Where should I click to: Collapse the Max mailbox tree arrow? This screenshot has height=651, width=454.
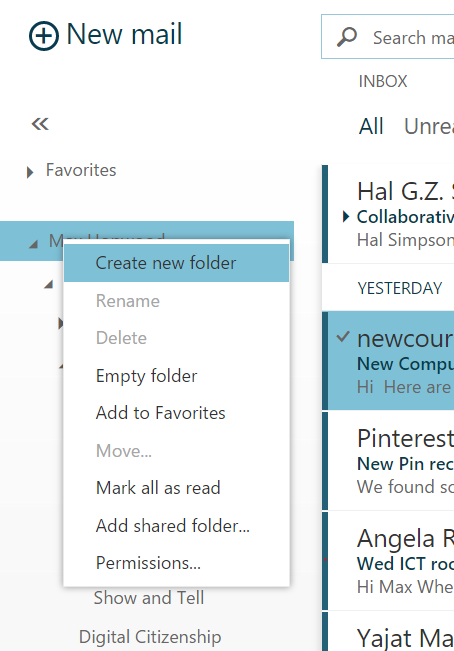pyautogui.click(x=34, y=244)
